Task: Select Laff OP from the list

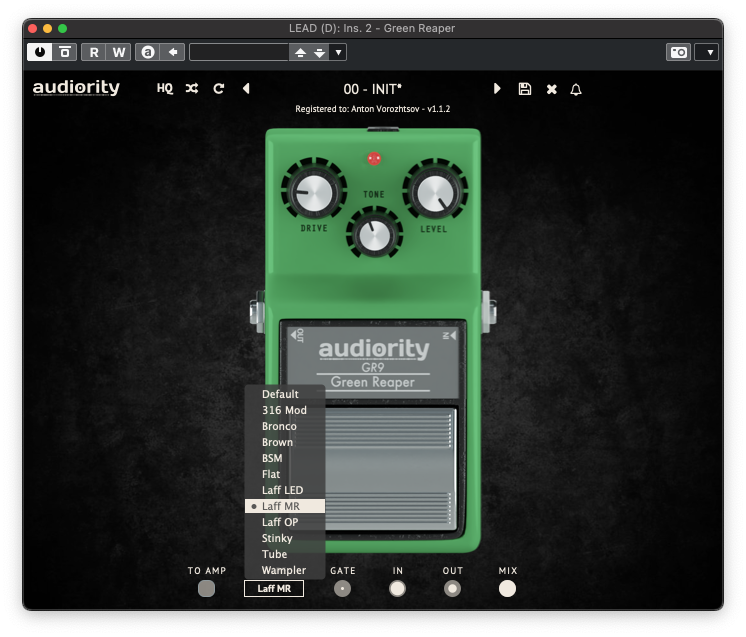Action: pos(285,522)
